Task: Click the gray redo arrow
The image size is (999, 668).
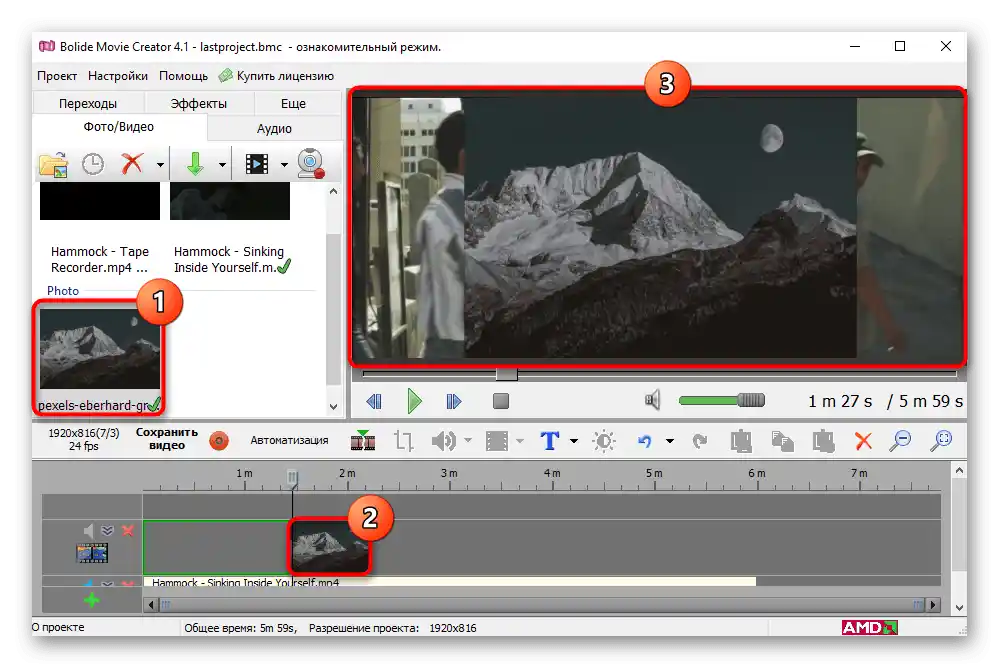Action: [x=700, y=440]
